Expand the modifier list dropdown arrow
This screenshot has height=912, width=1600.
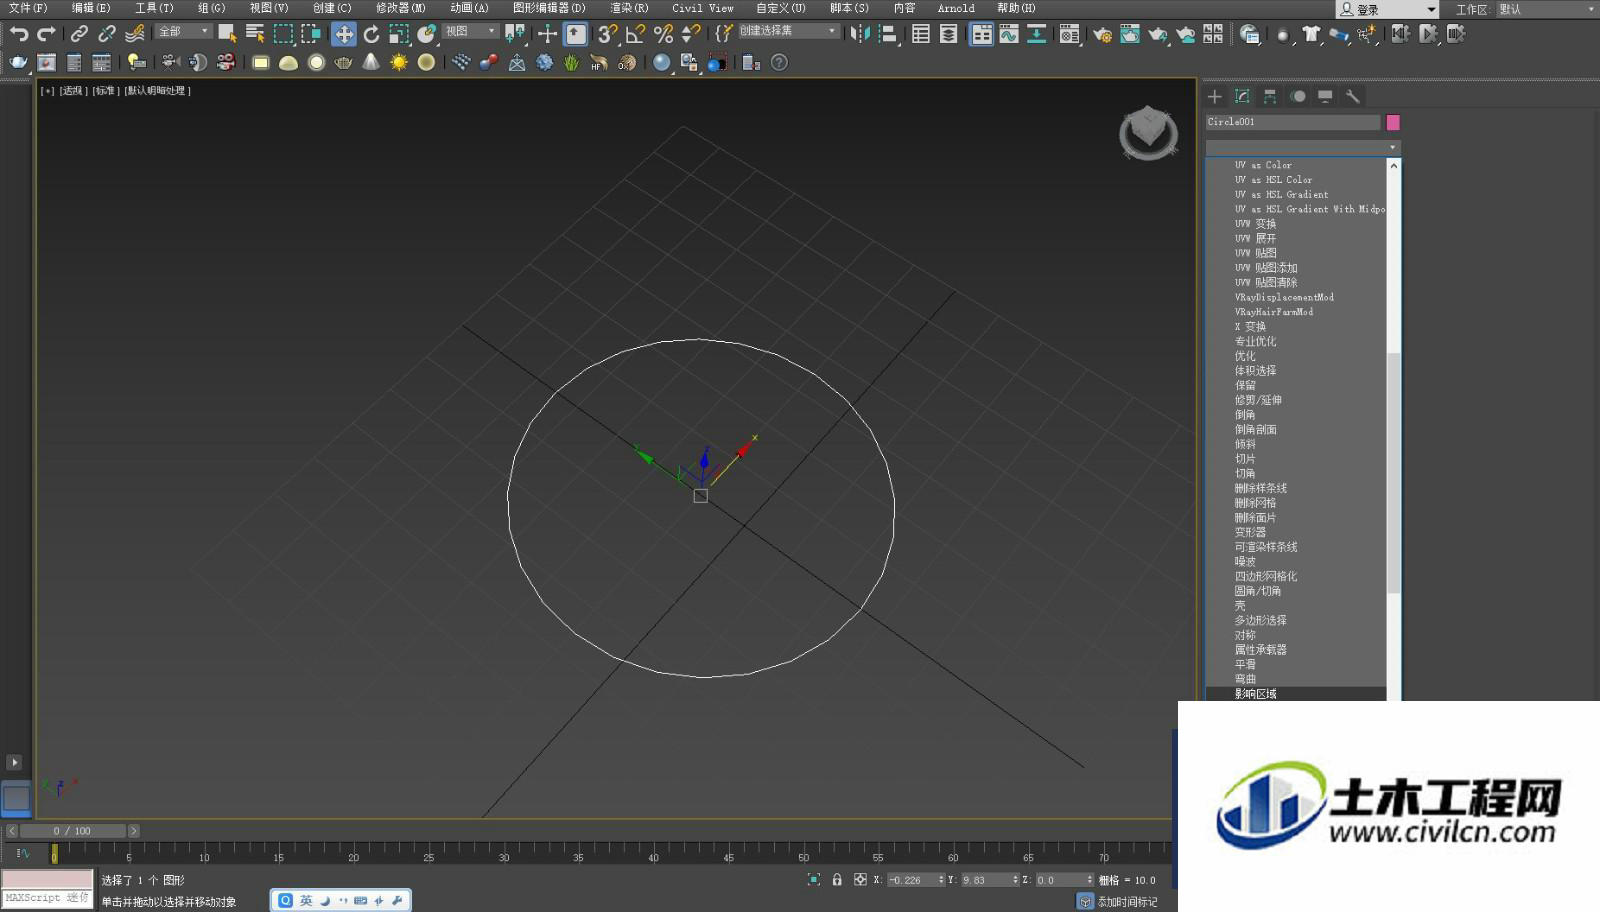(1392, 147)
